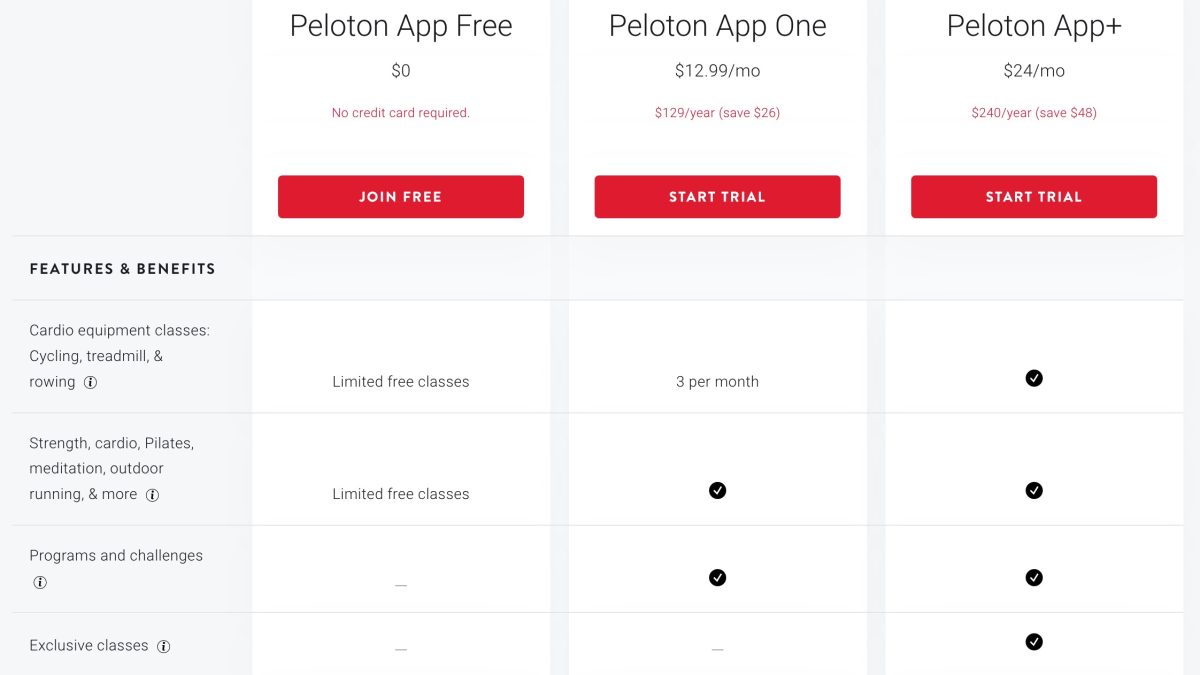Open info icon next to Strength, cardio, Pilates row
The width and height of the screenshot is (1200, 675).
coord(152,494)
